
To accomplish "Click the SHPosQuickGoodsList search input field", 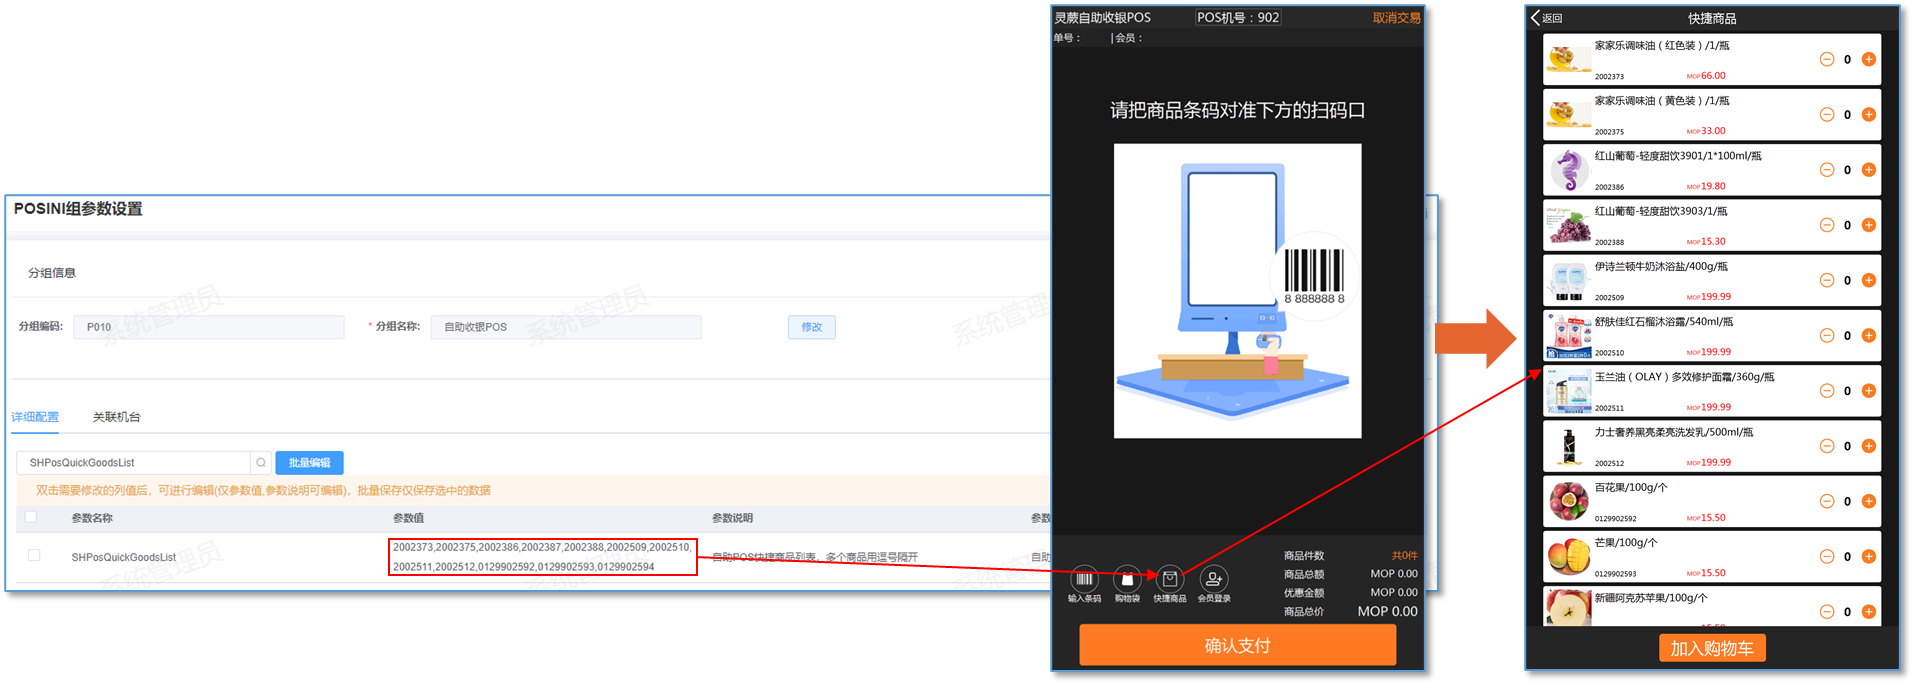I will [x=134, y=463].
